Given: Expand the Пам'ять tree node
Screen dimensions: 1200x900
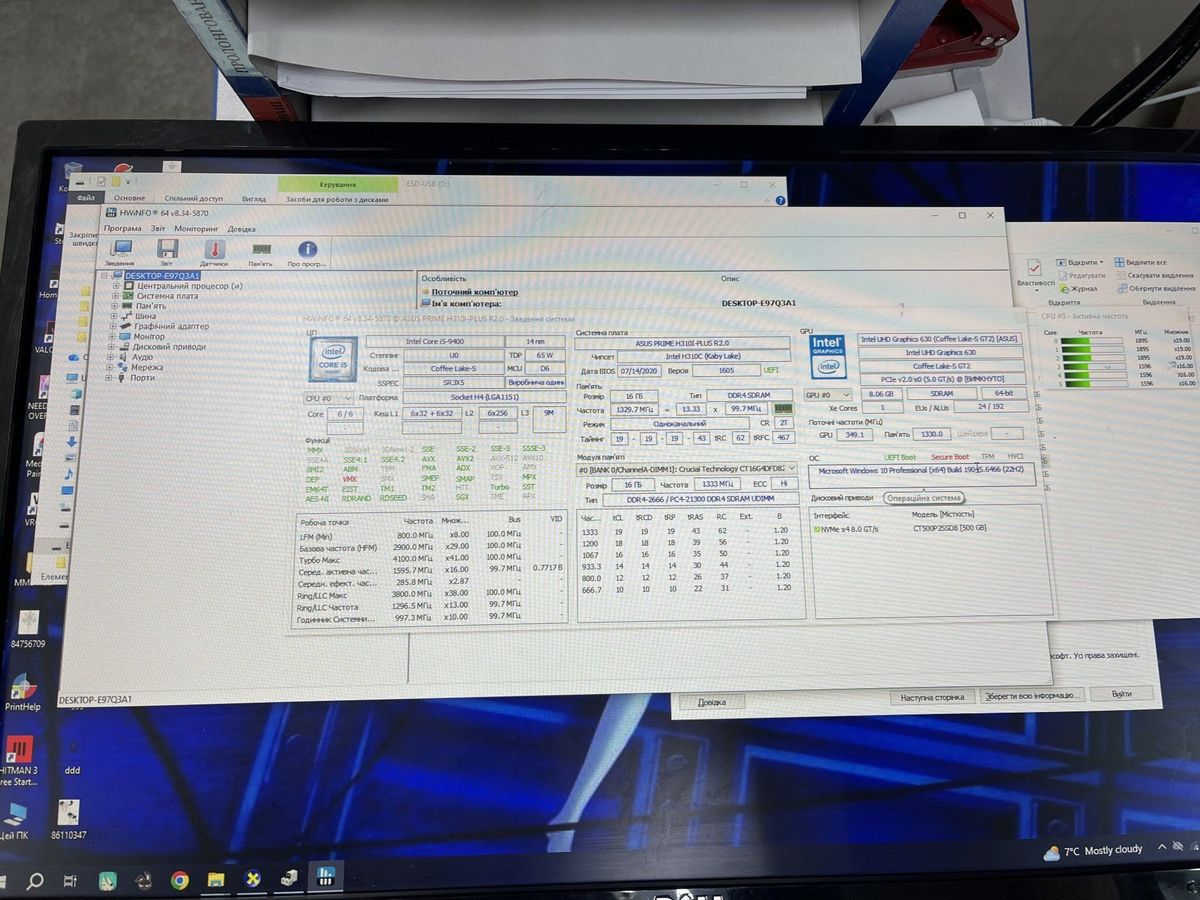Looking at the screenshot, I should 116,306.
